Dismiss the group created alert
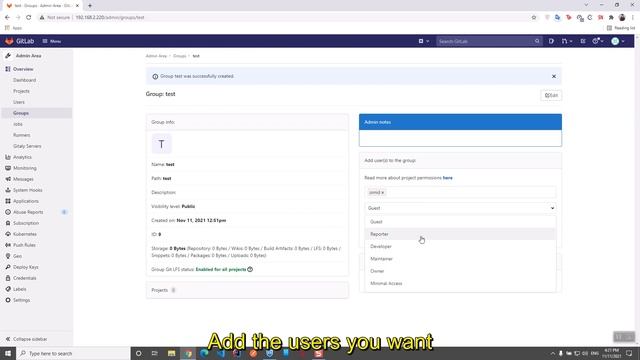 554,76
